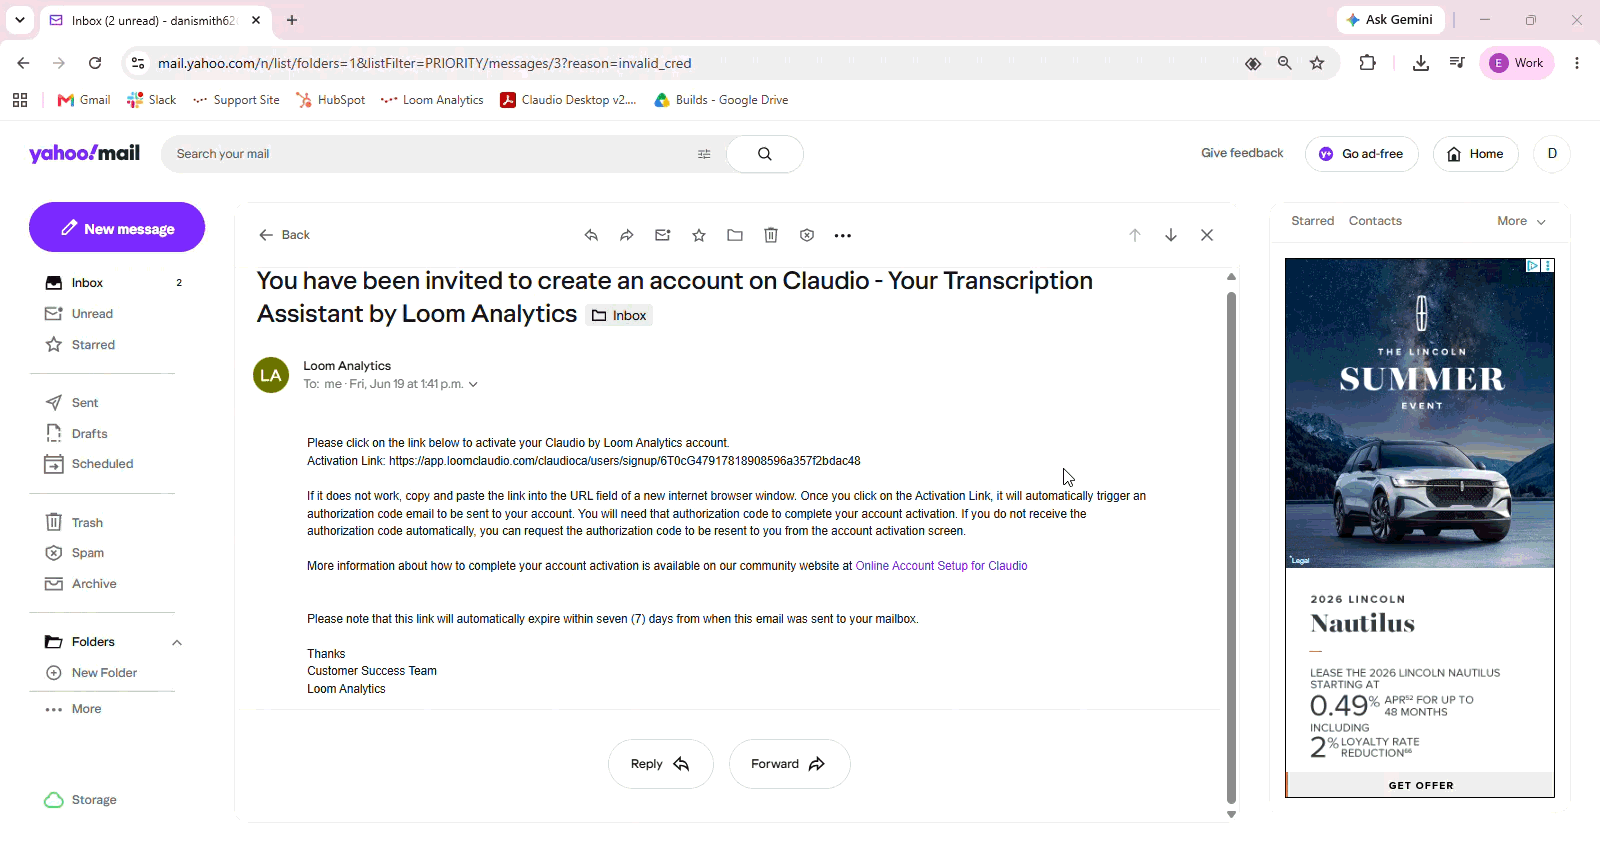Image resolution: width=1600 pixels, height=852 pixels.
Task: Open the apps grid in bookmarks bar
Action: click(20, 100)
